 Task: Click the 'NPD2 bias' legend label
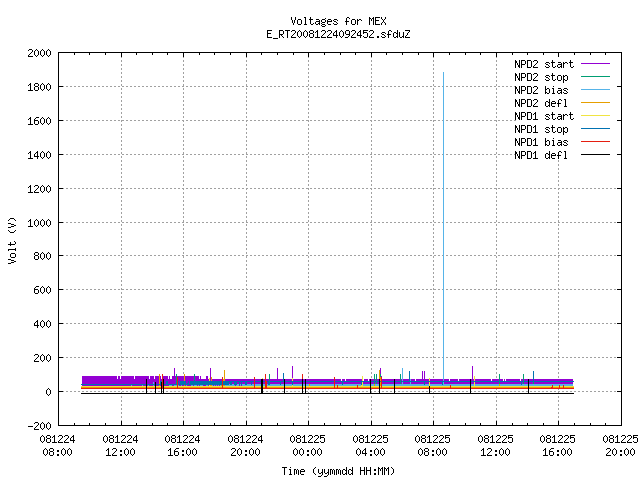pyautogui.click(x=541, y=90)
